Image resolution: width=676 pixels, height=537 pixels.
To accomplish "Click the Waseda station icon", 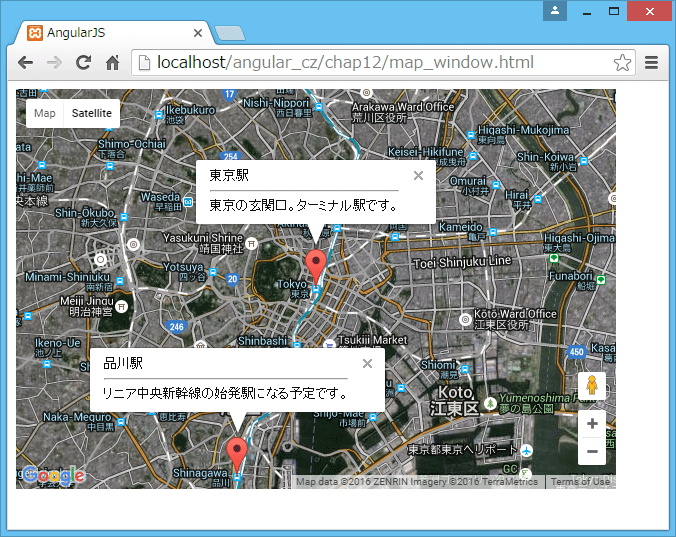I will pyautogui.click(x=188, y=202).
